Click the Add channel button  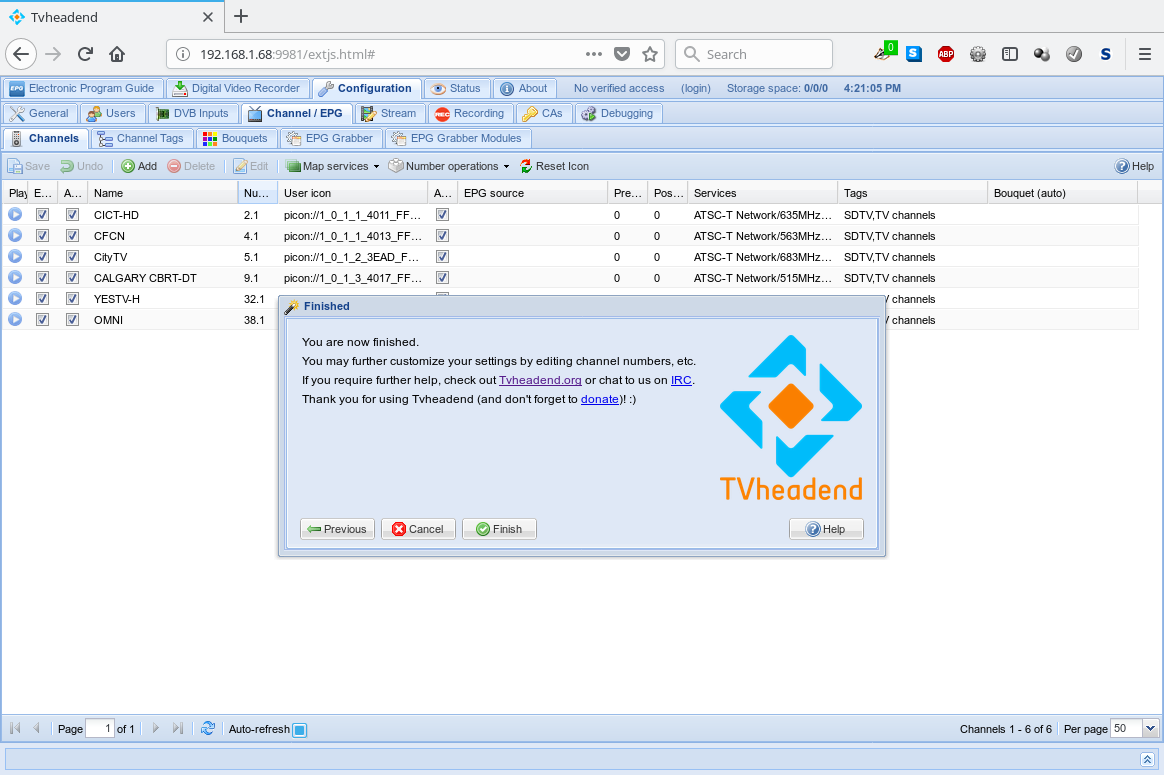pos(139,166)
